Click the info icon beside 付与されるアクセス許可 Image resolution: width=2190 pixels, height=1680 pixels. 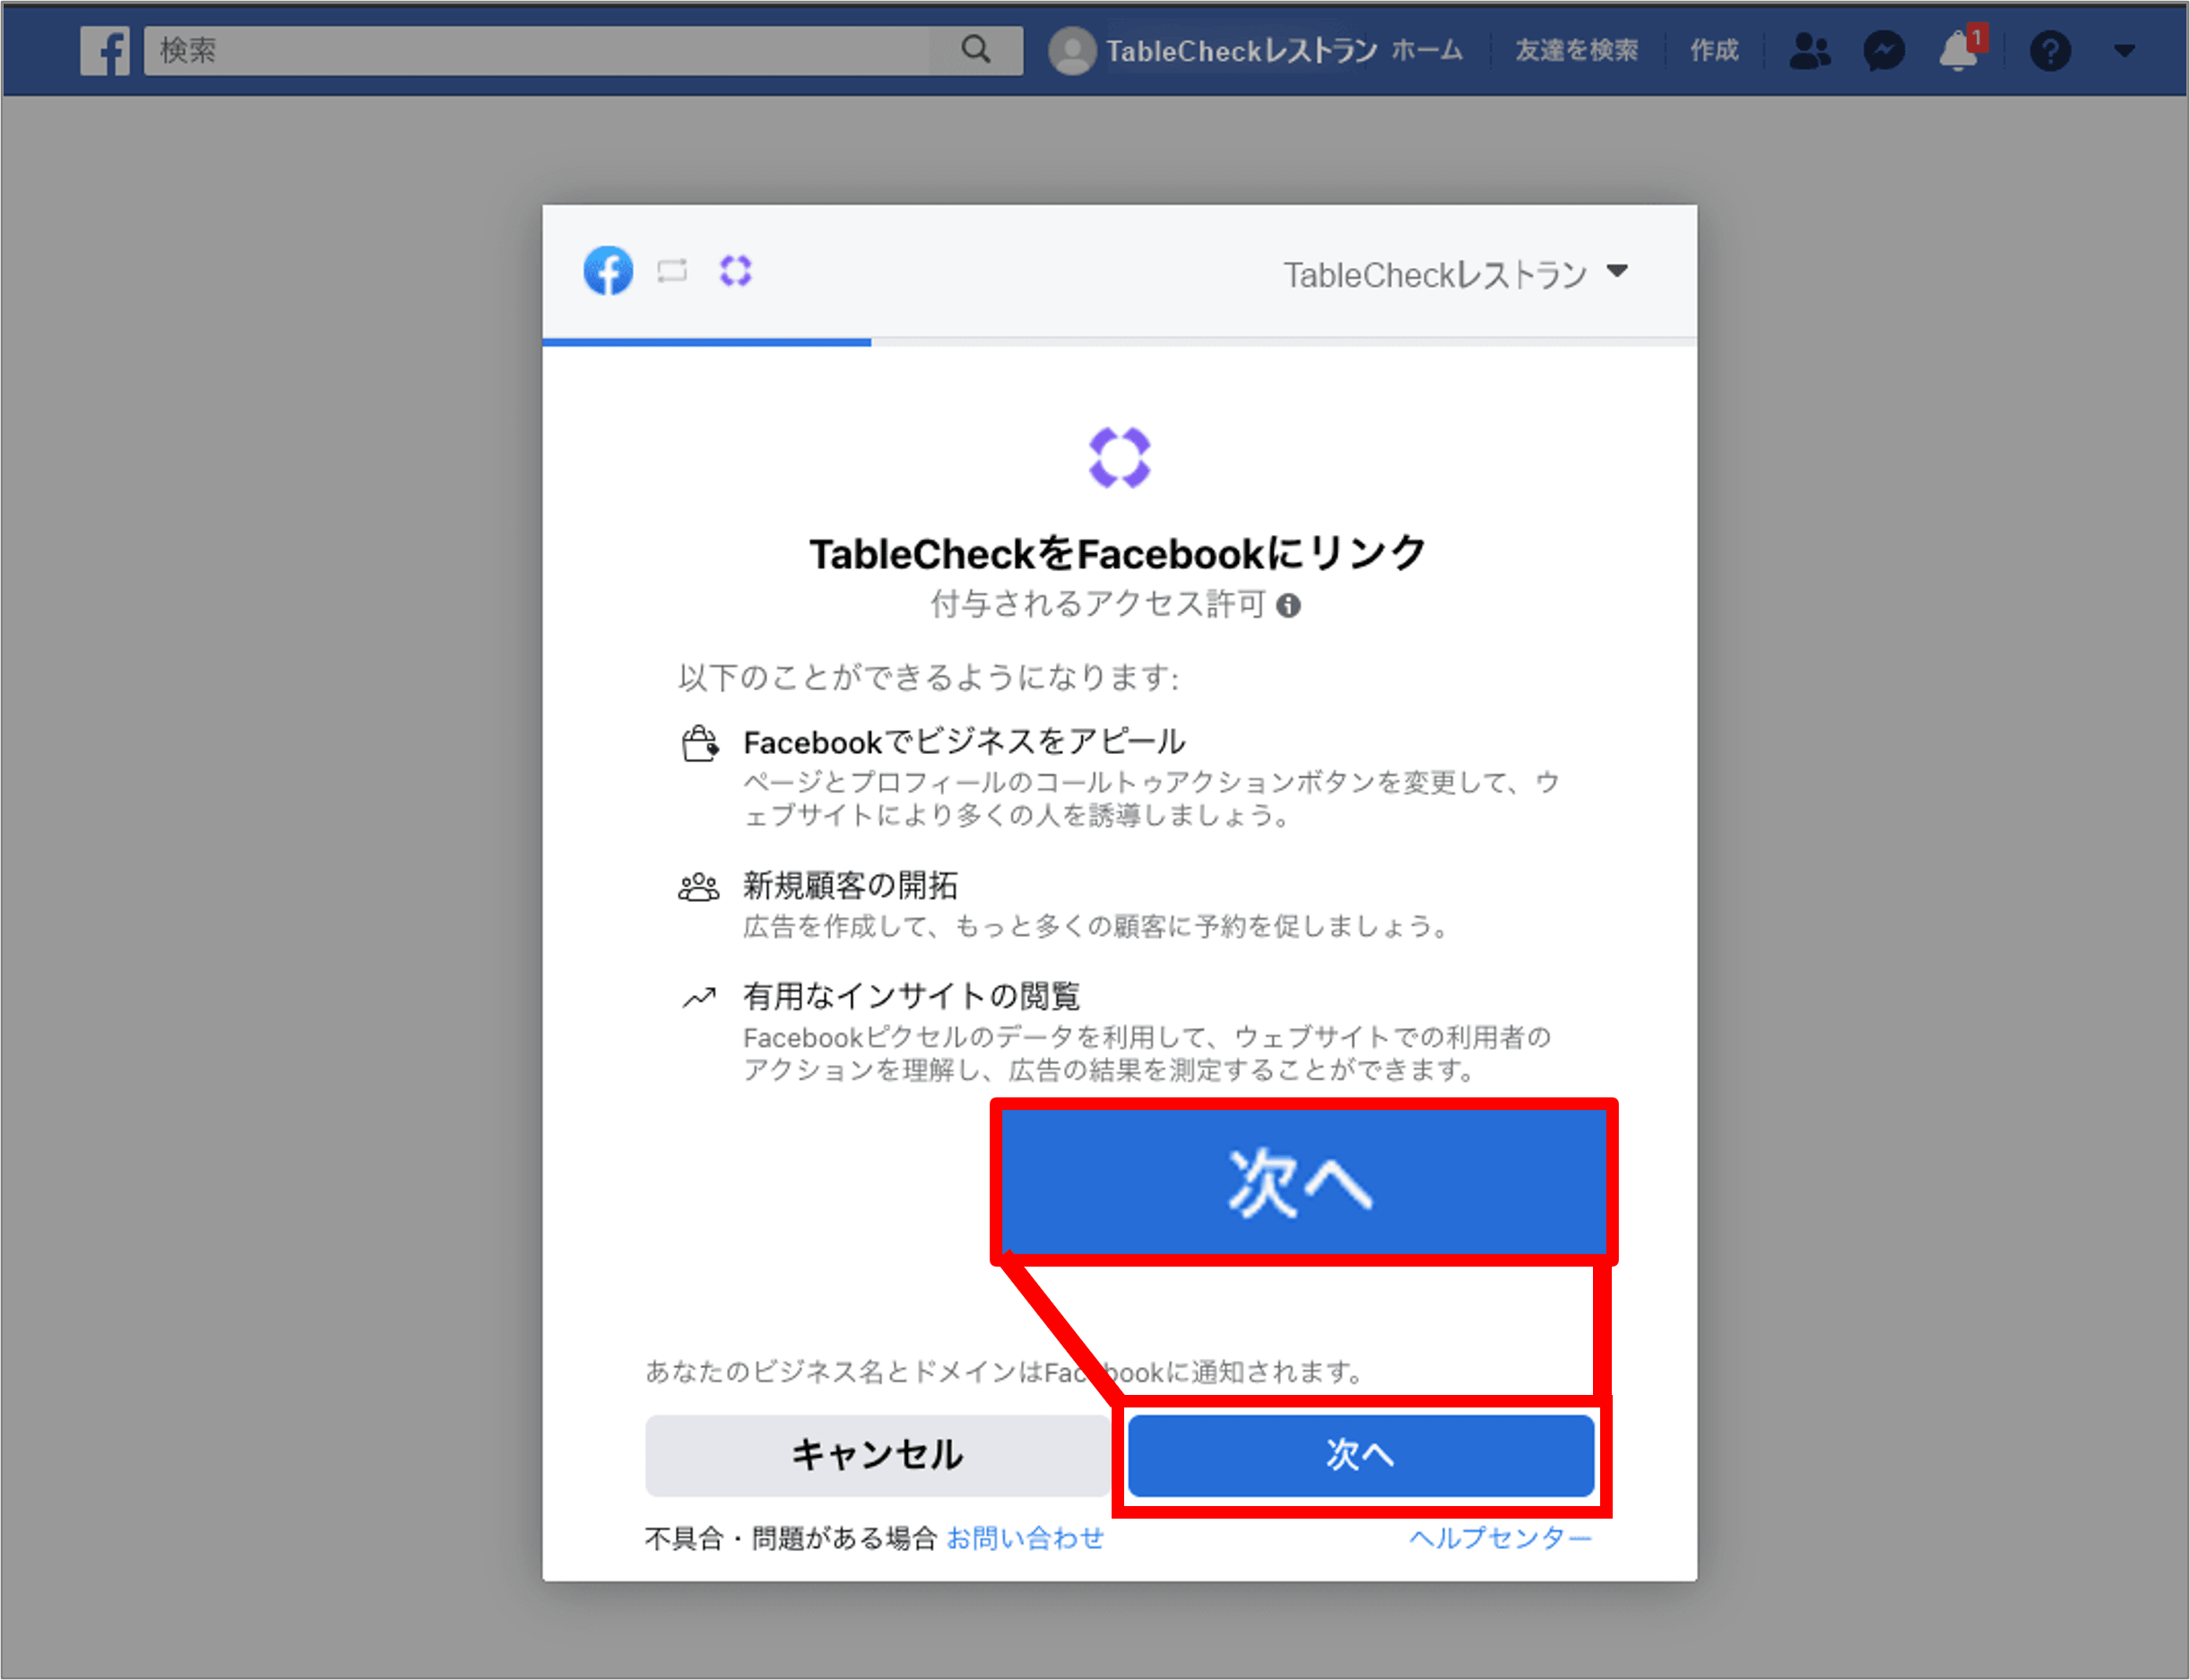(x=1288, y=605)
